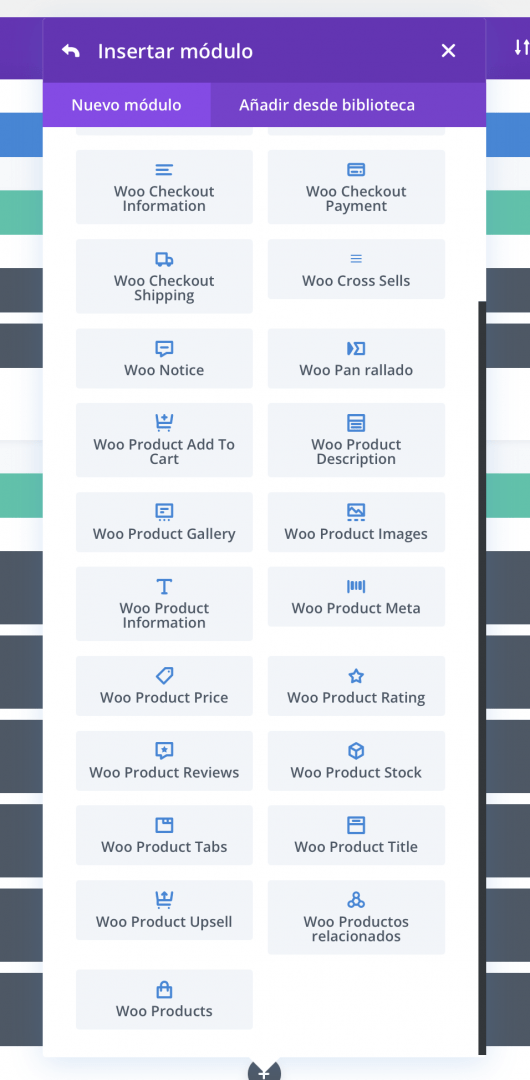Insert the Woo Cross Sells module
530x1080 pixels.
pyautogui.click(x=356, y=269)
